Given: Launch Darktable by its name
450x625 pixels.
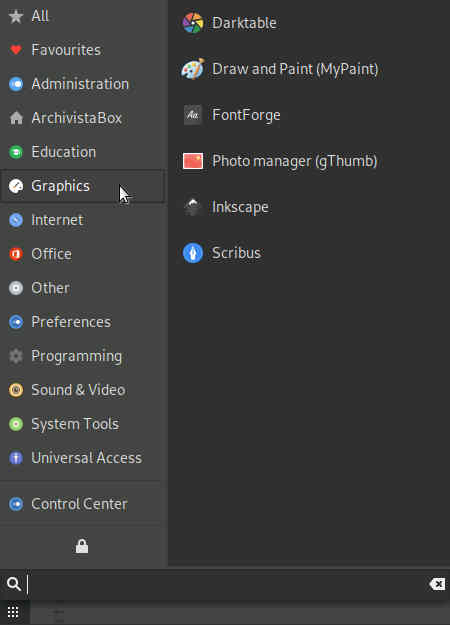Looking at the screenshot, I should point(244,23).
